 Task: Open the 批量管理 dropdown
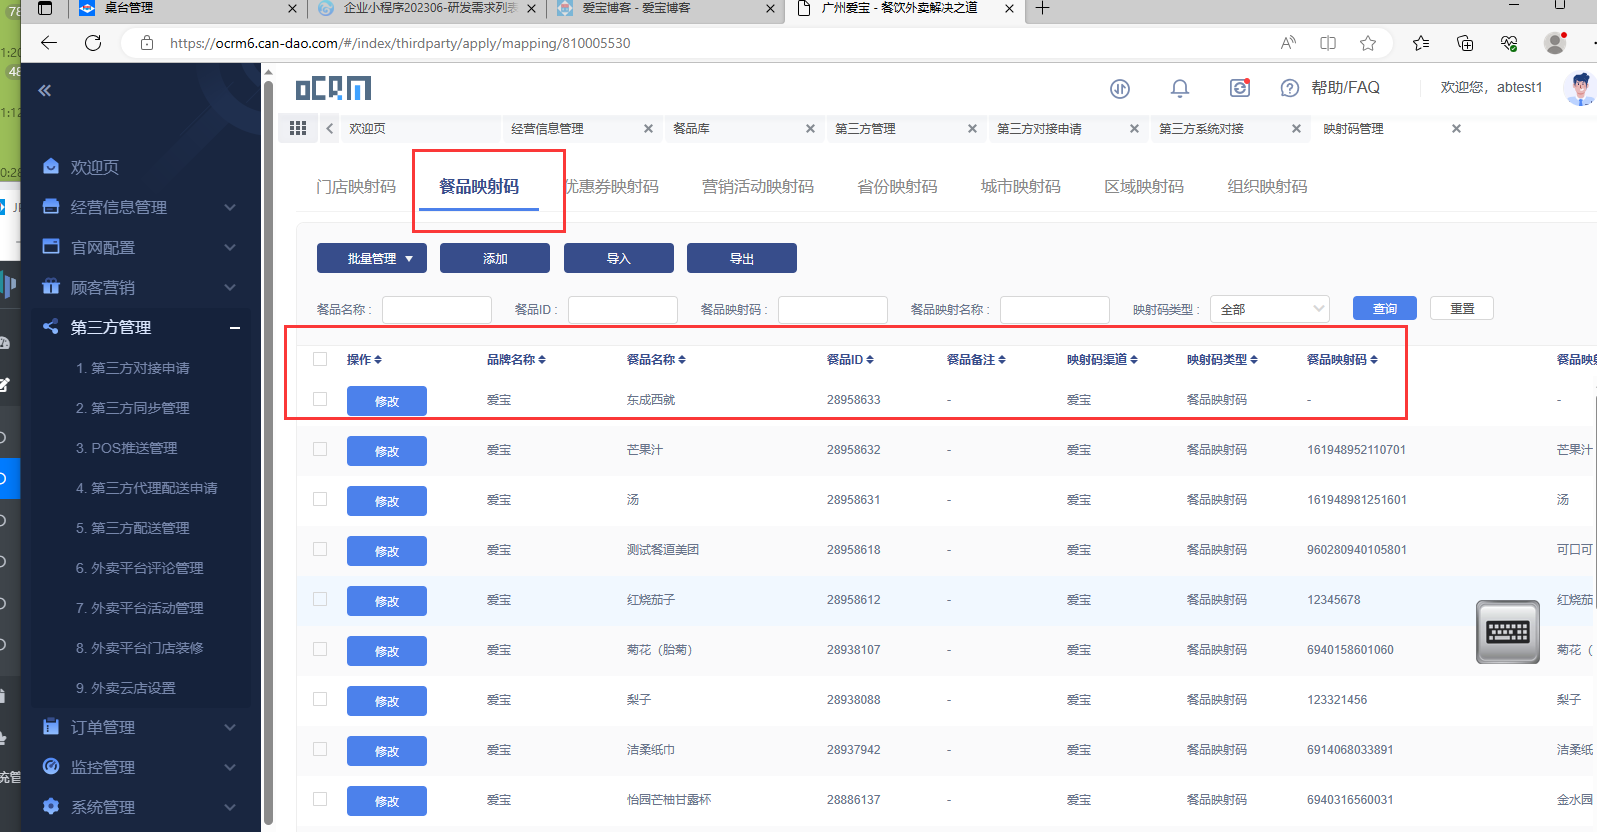pos(371,258)
